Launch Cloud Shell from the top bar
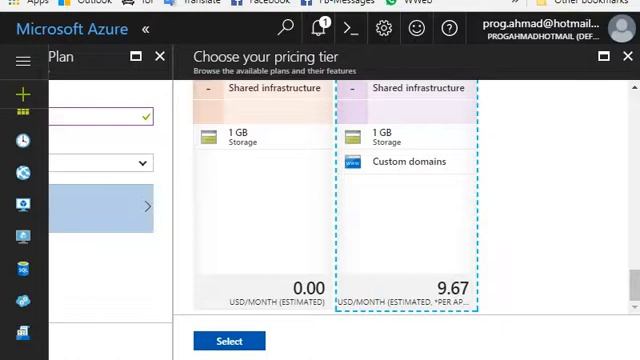Screen dimensions: 640x360 pyautogui.click(x=351, y=29)
